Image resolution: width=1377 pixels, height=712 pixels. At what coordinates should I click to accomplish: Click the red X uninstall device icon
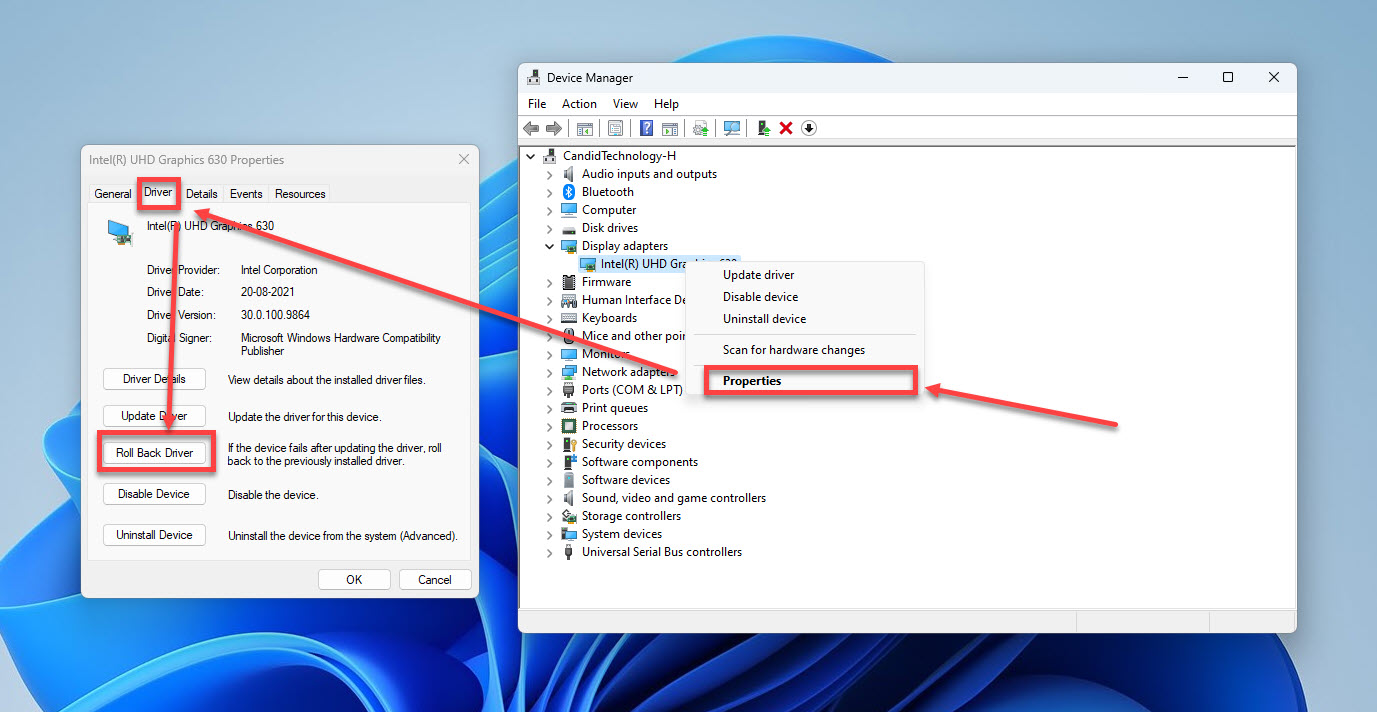[x=786, y=128]
